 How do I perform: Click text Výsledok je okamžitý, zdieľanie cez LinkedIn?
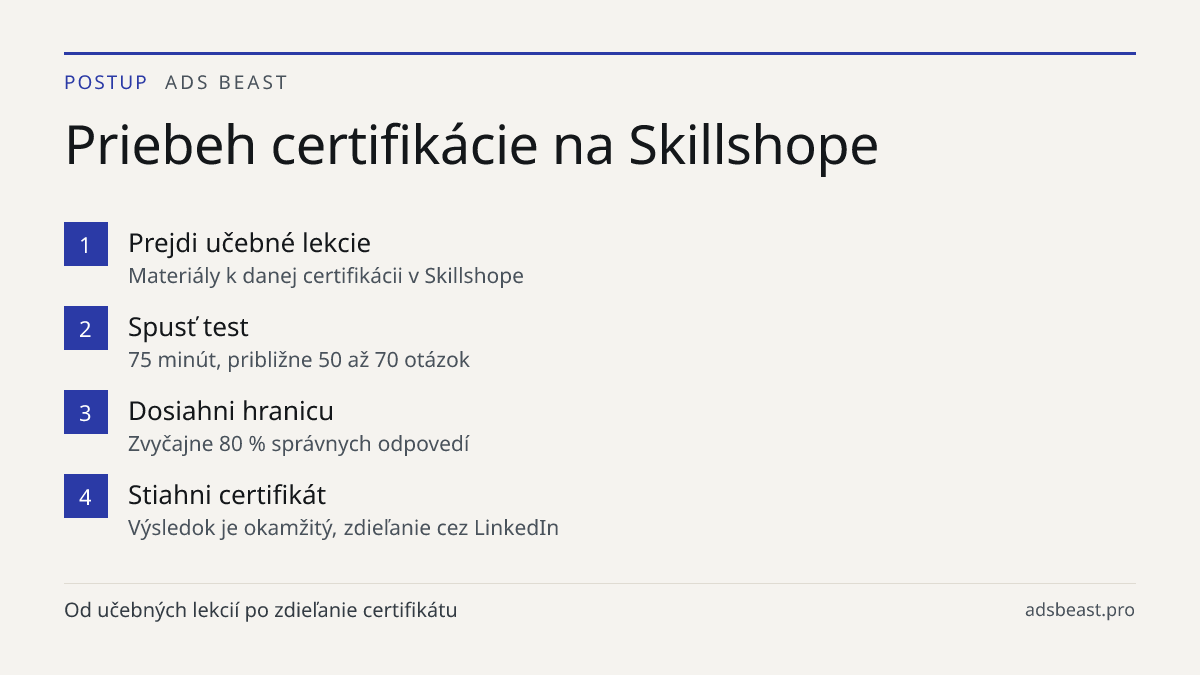click(x=343, y=528)
